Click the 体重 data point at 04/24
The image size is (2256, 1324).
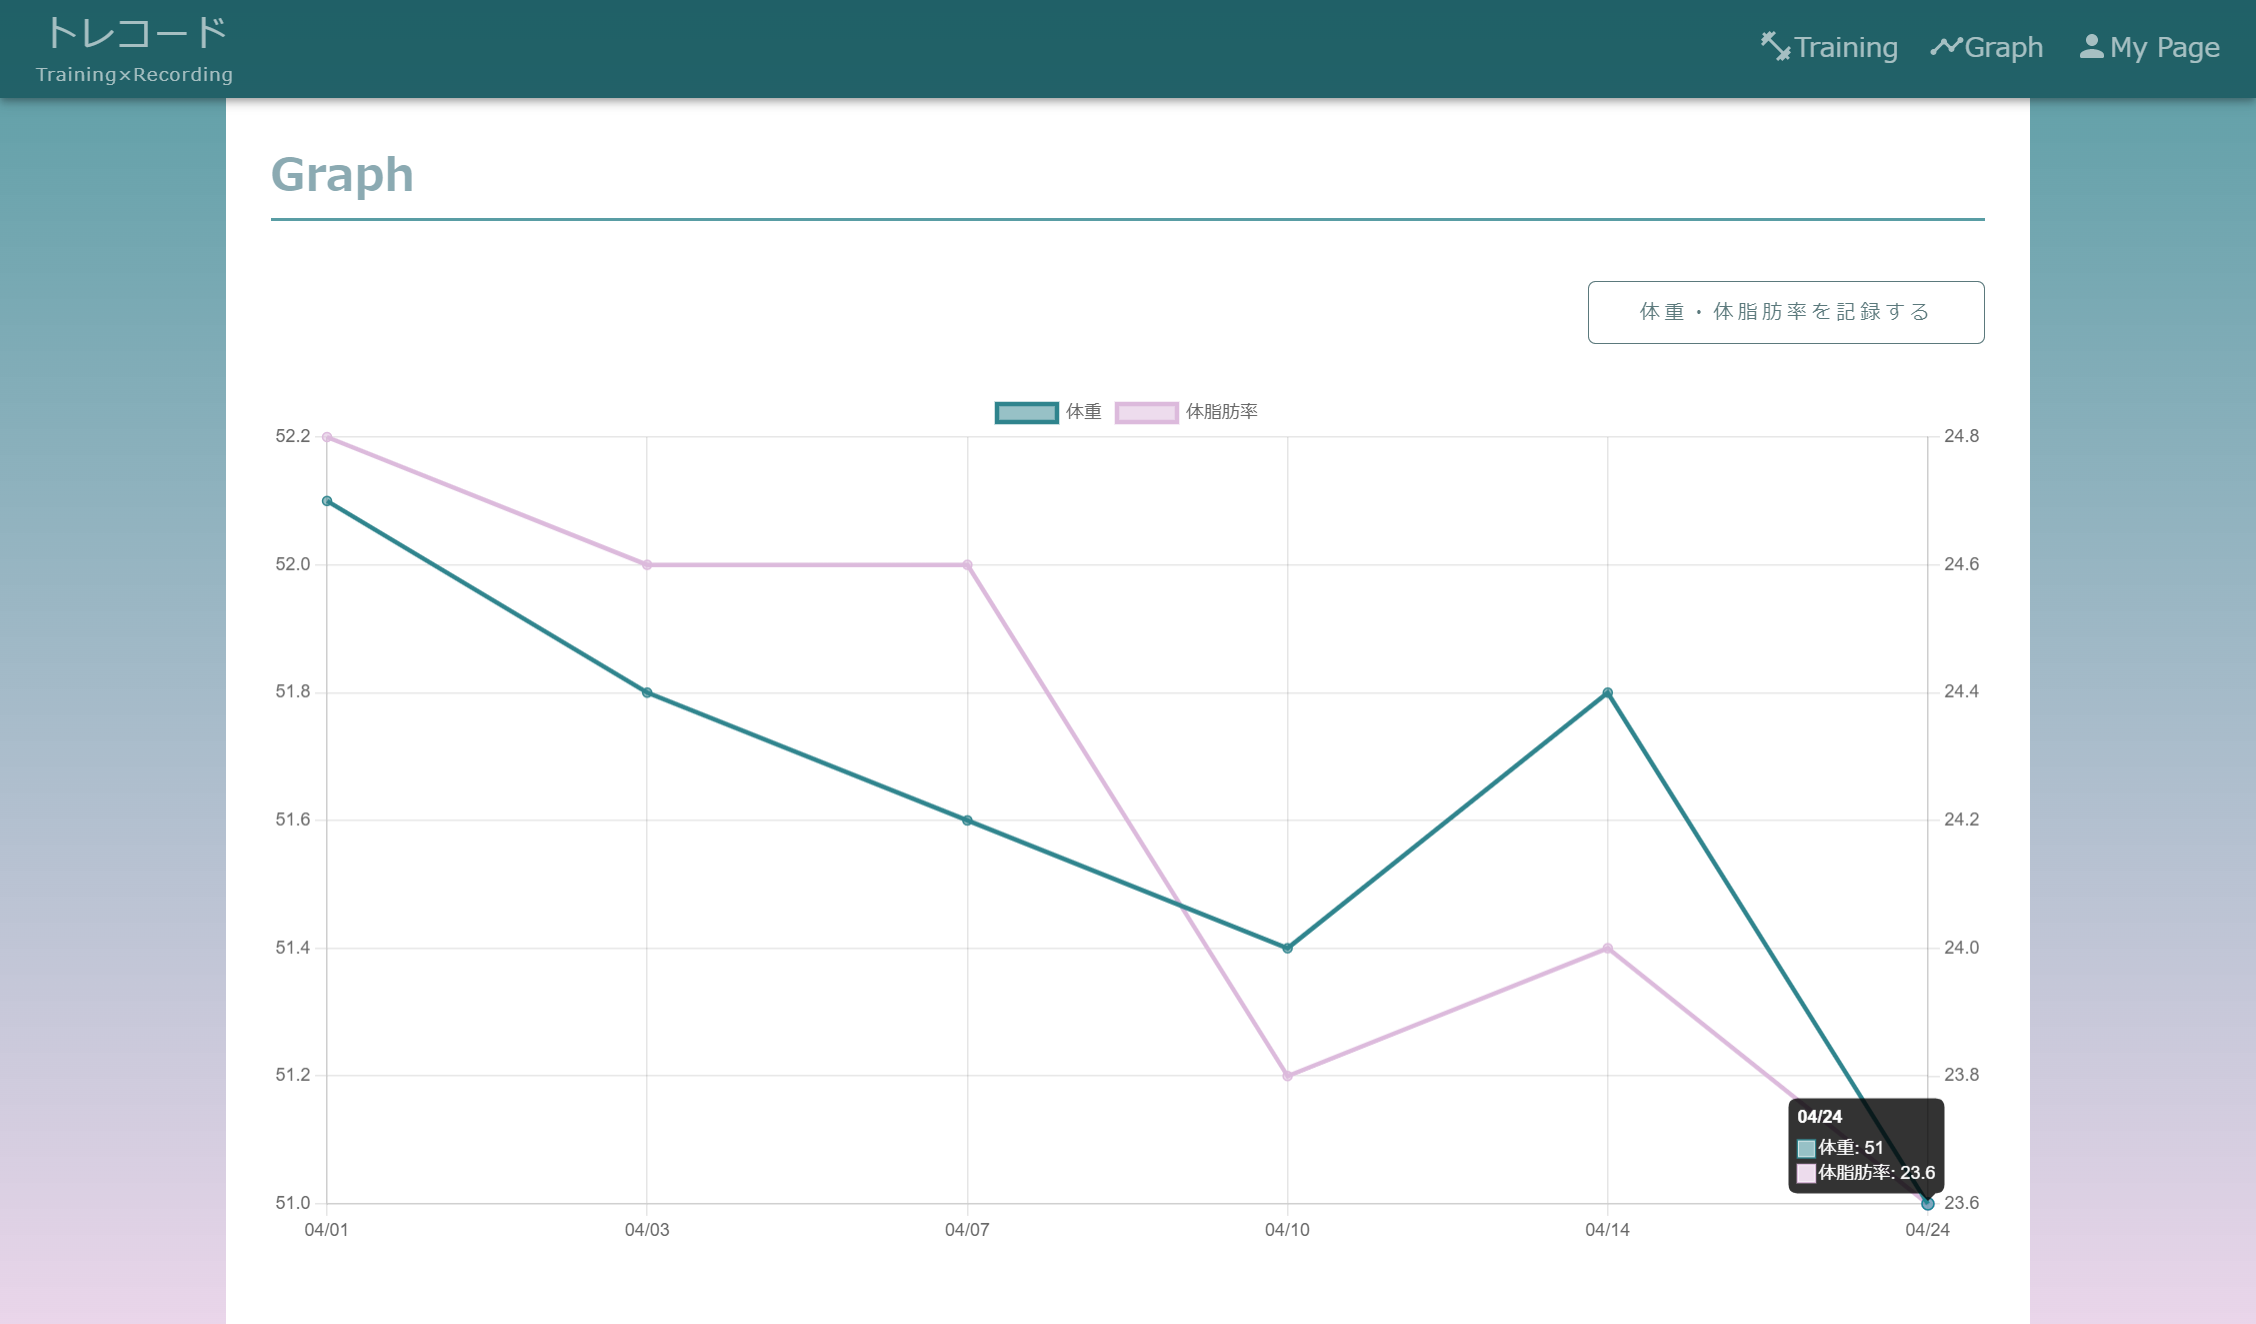(x=1927, y=1204)
